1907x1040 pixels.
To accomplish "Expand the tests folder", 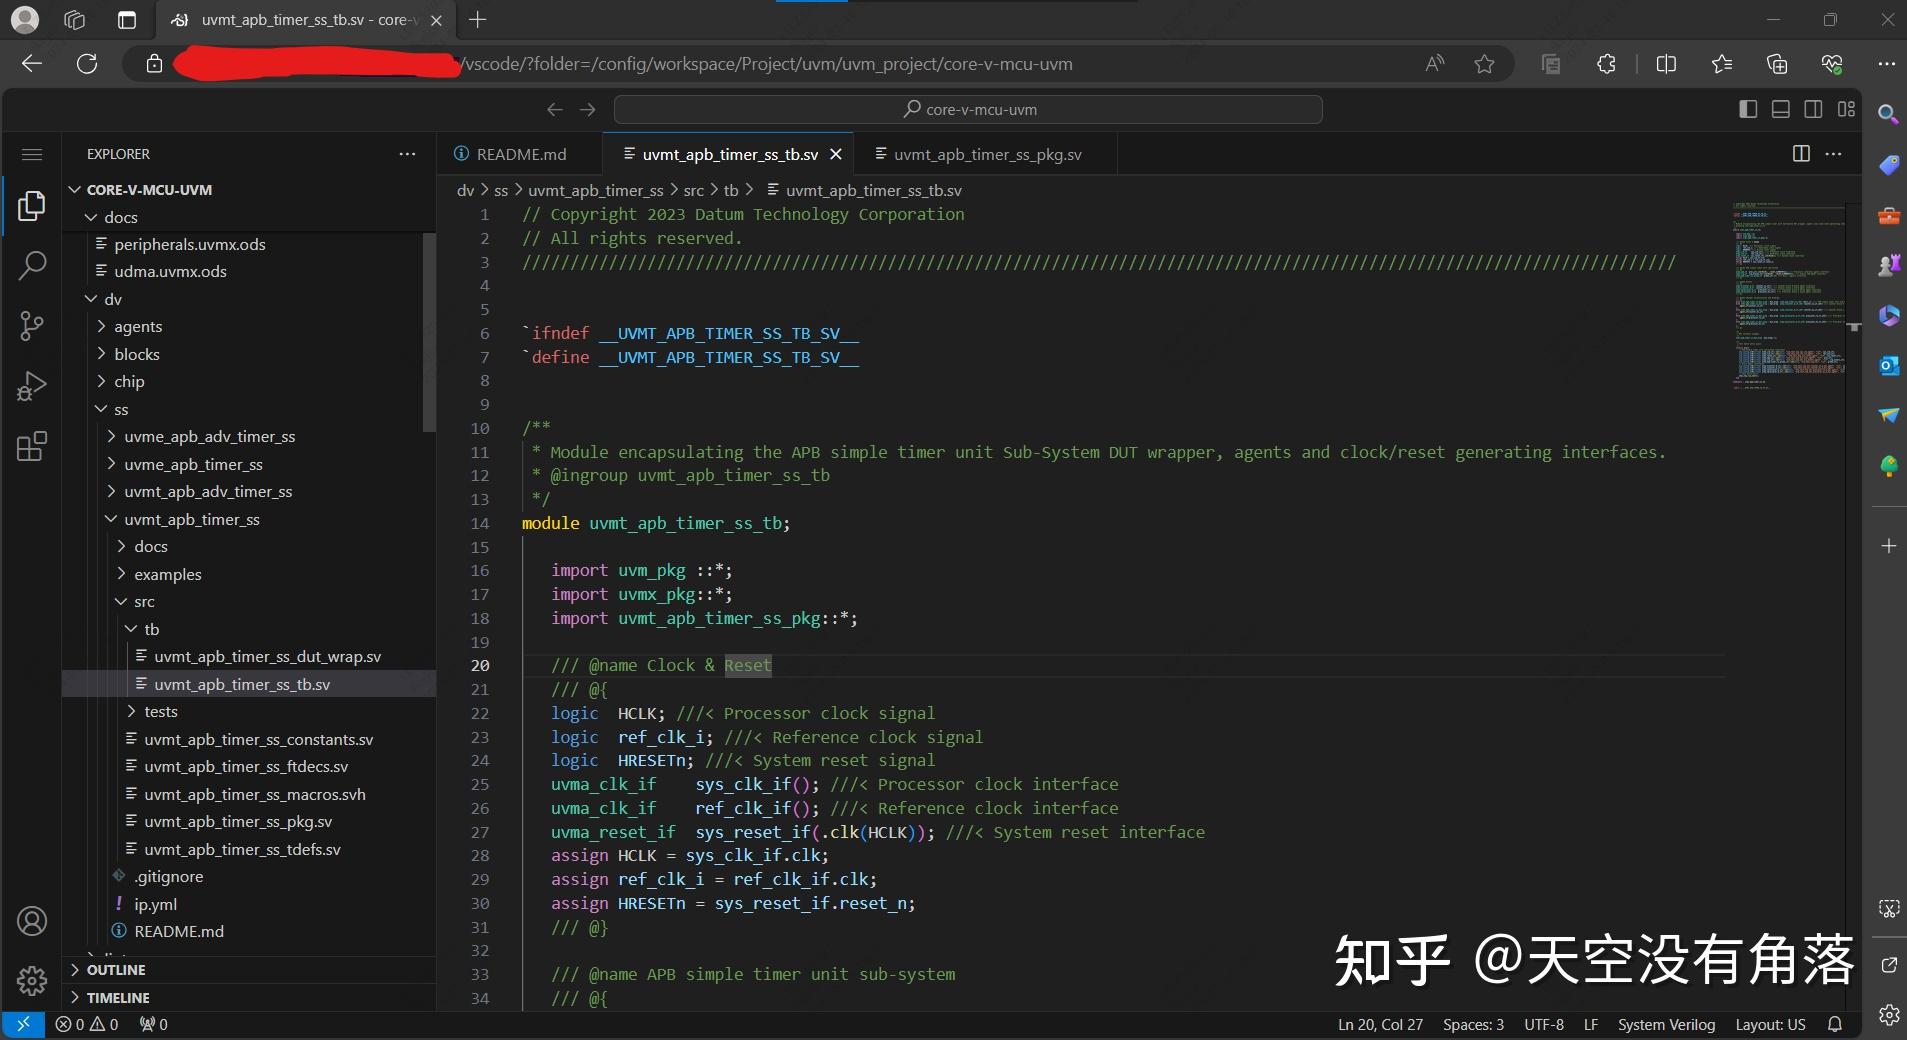I will 160,712.
